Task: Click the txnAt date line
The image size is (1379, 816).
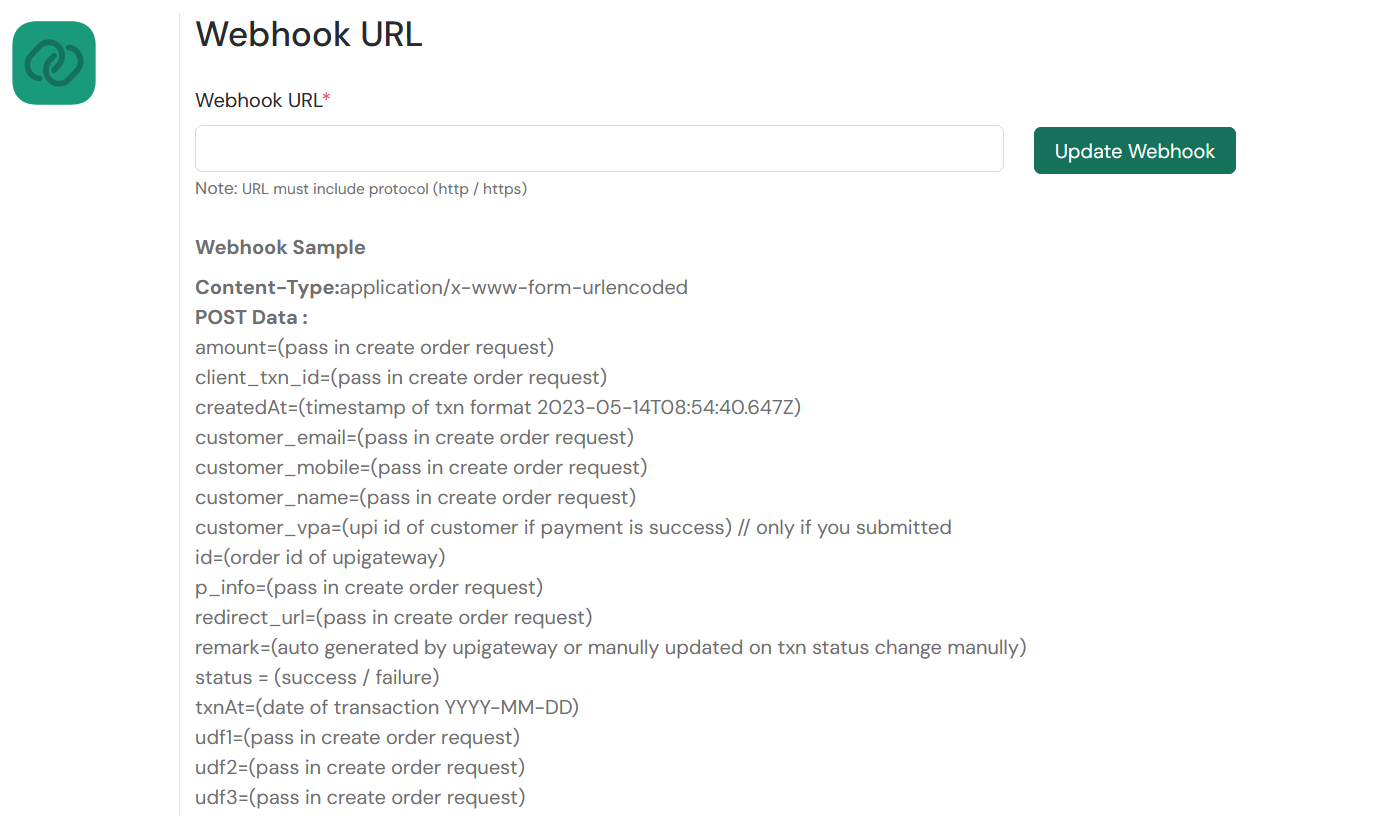Action: [387, 708]
